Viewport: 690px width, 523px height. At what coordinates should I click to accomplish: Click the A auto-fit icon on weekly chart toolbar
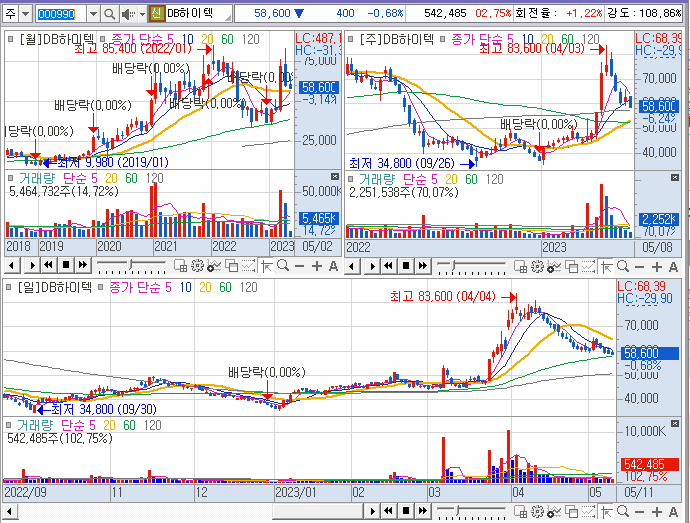coord(673,267)
